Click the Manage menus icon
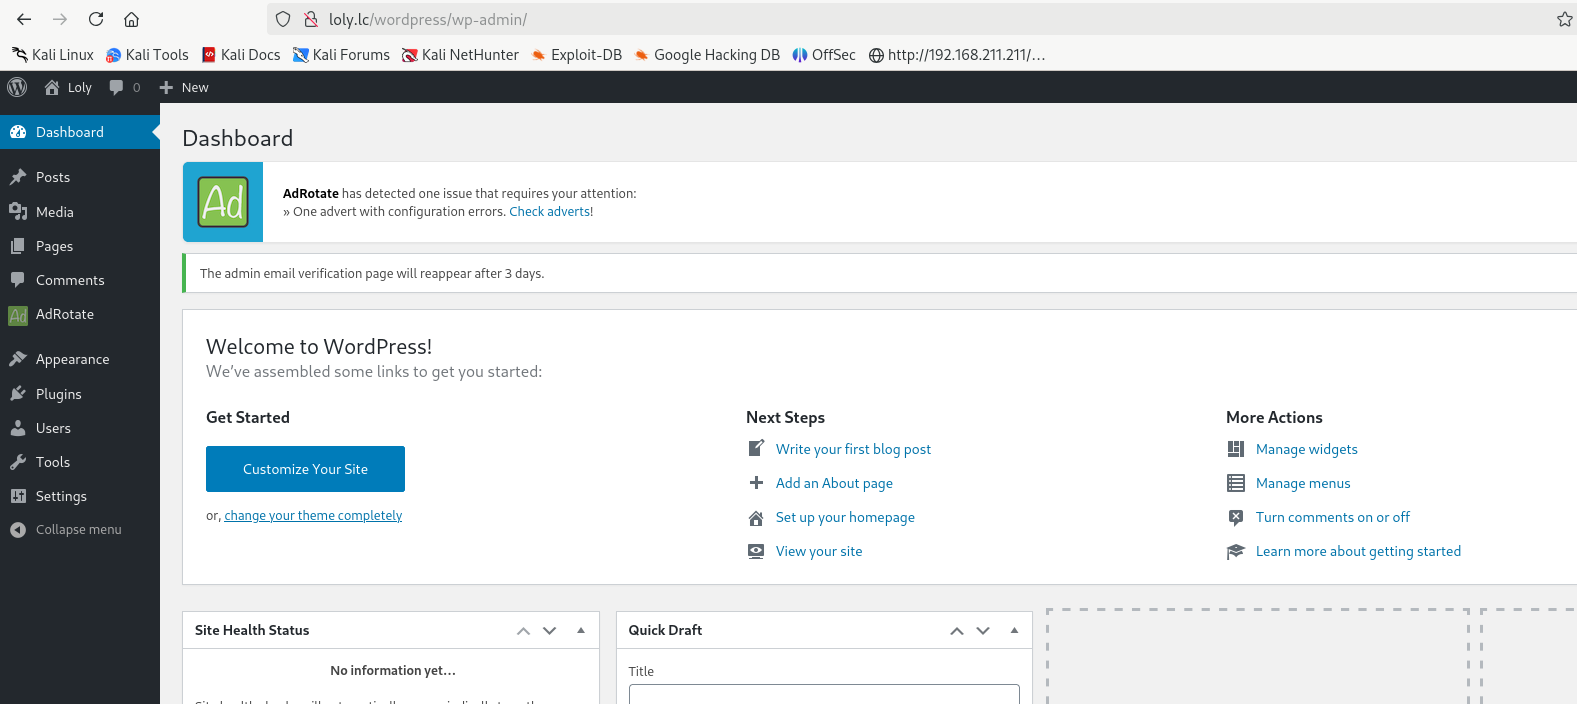1577x704 pixels. point(1236,483)
